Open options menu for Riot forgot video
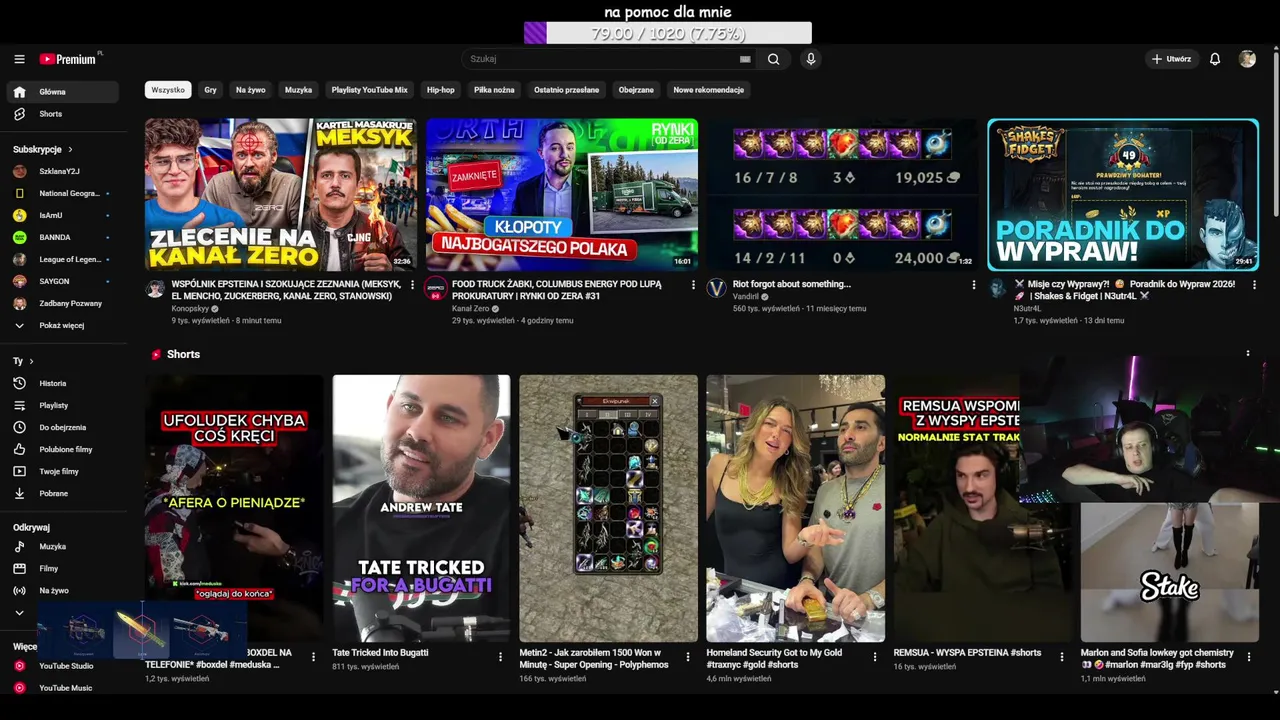This screenshot has height=720, width=1280. (x=974, y=285)
